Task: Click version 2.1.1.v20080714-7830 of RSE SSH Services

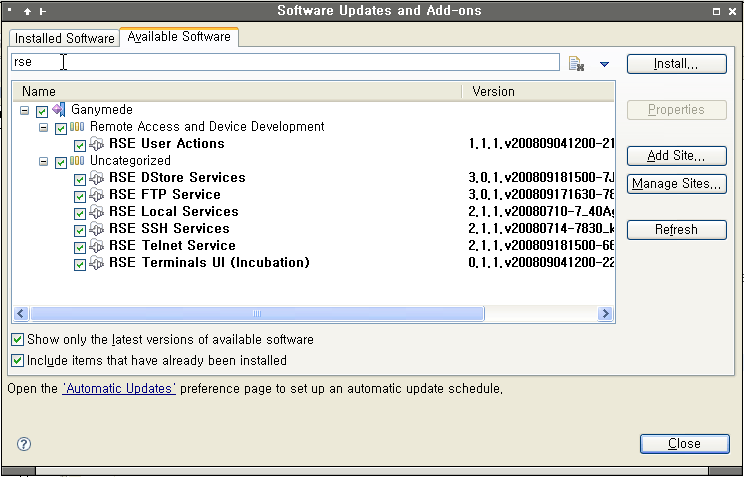Action: pos(541,229)
